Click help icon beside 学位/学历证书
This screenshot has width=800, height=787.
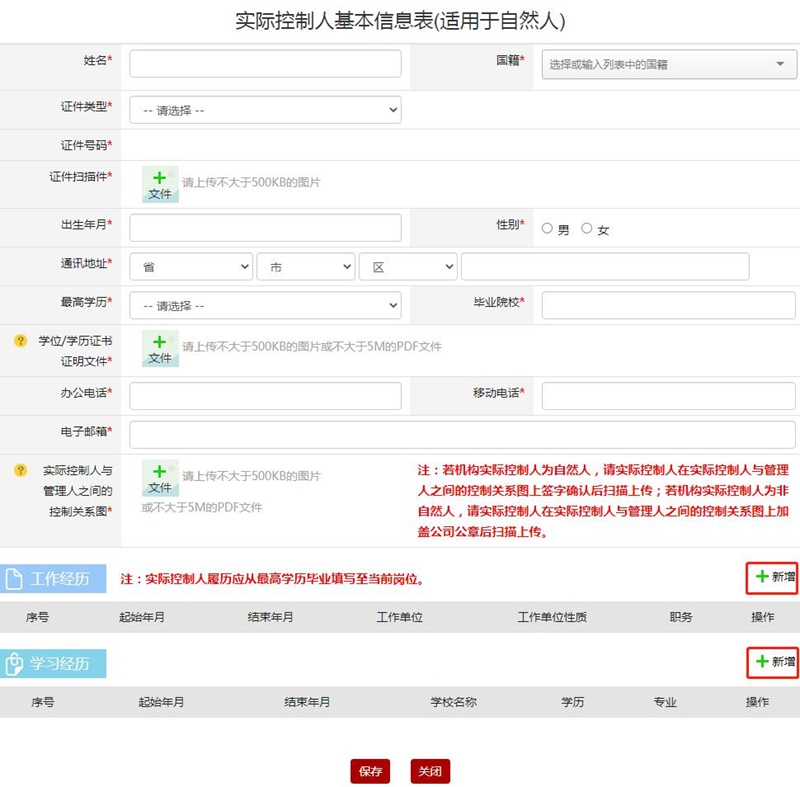point(20,341)
